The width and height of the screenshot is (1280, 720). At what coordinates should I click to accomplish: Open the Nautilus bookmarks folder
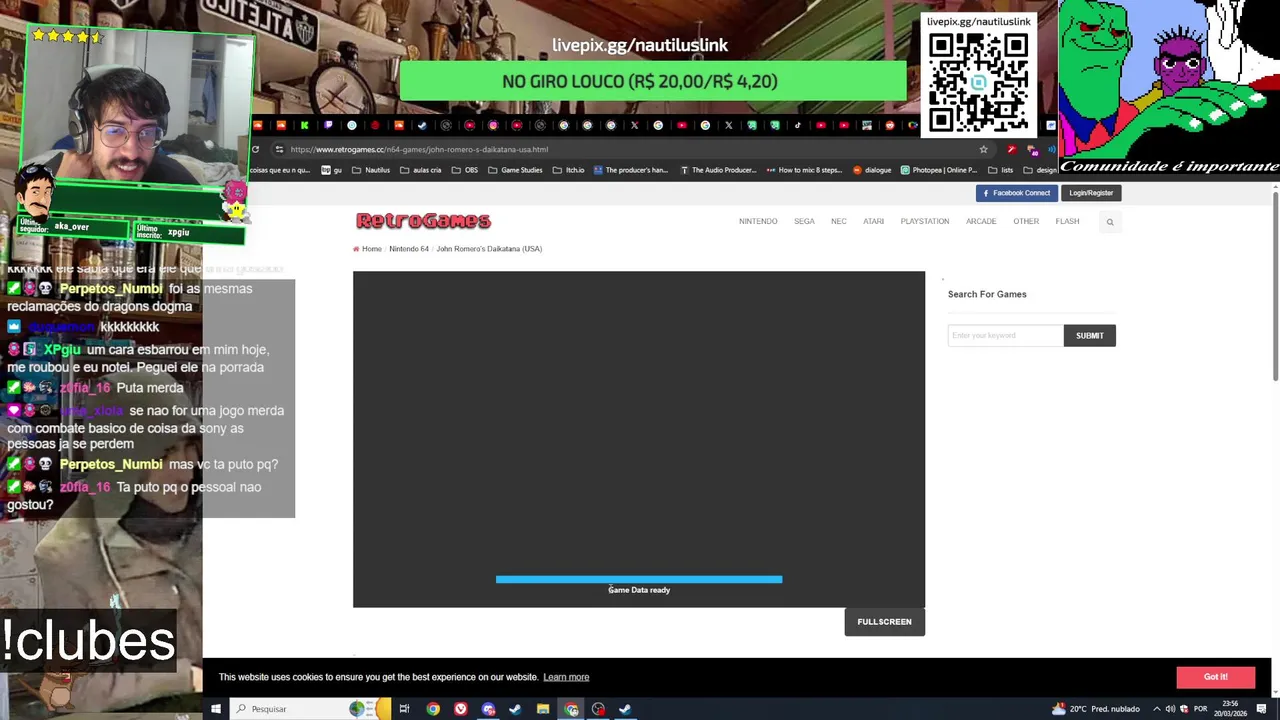coord(371,170)
